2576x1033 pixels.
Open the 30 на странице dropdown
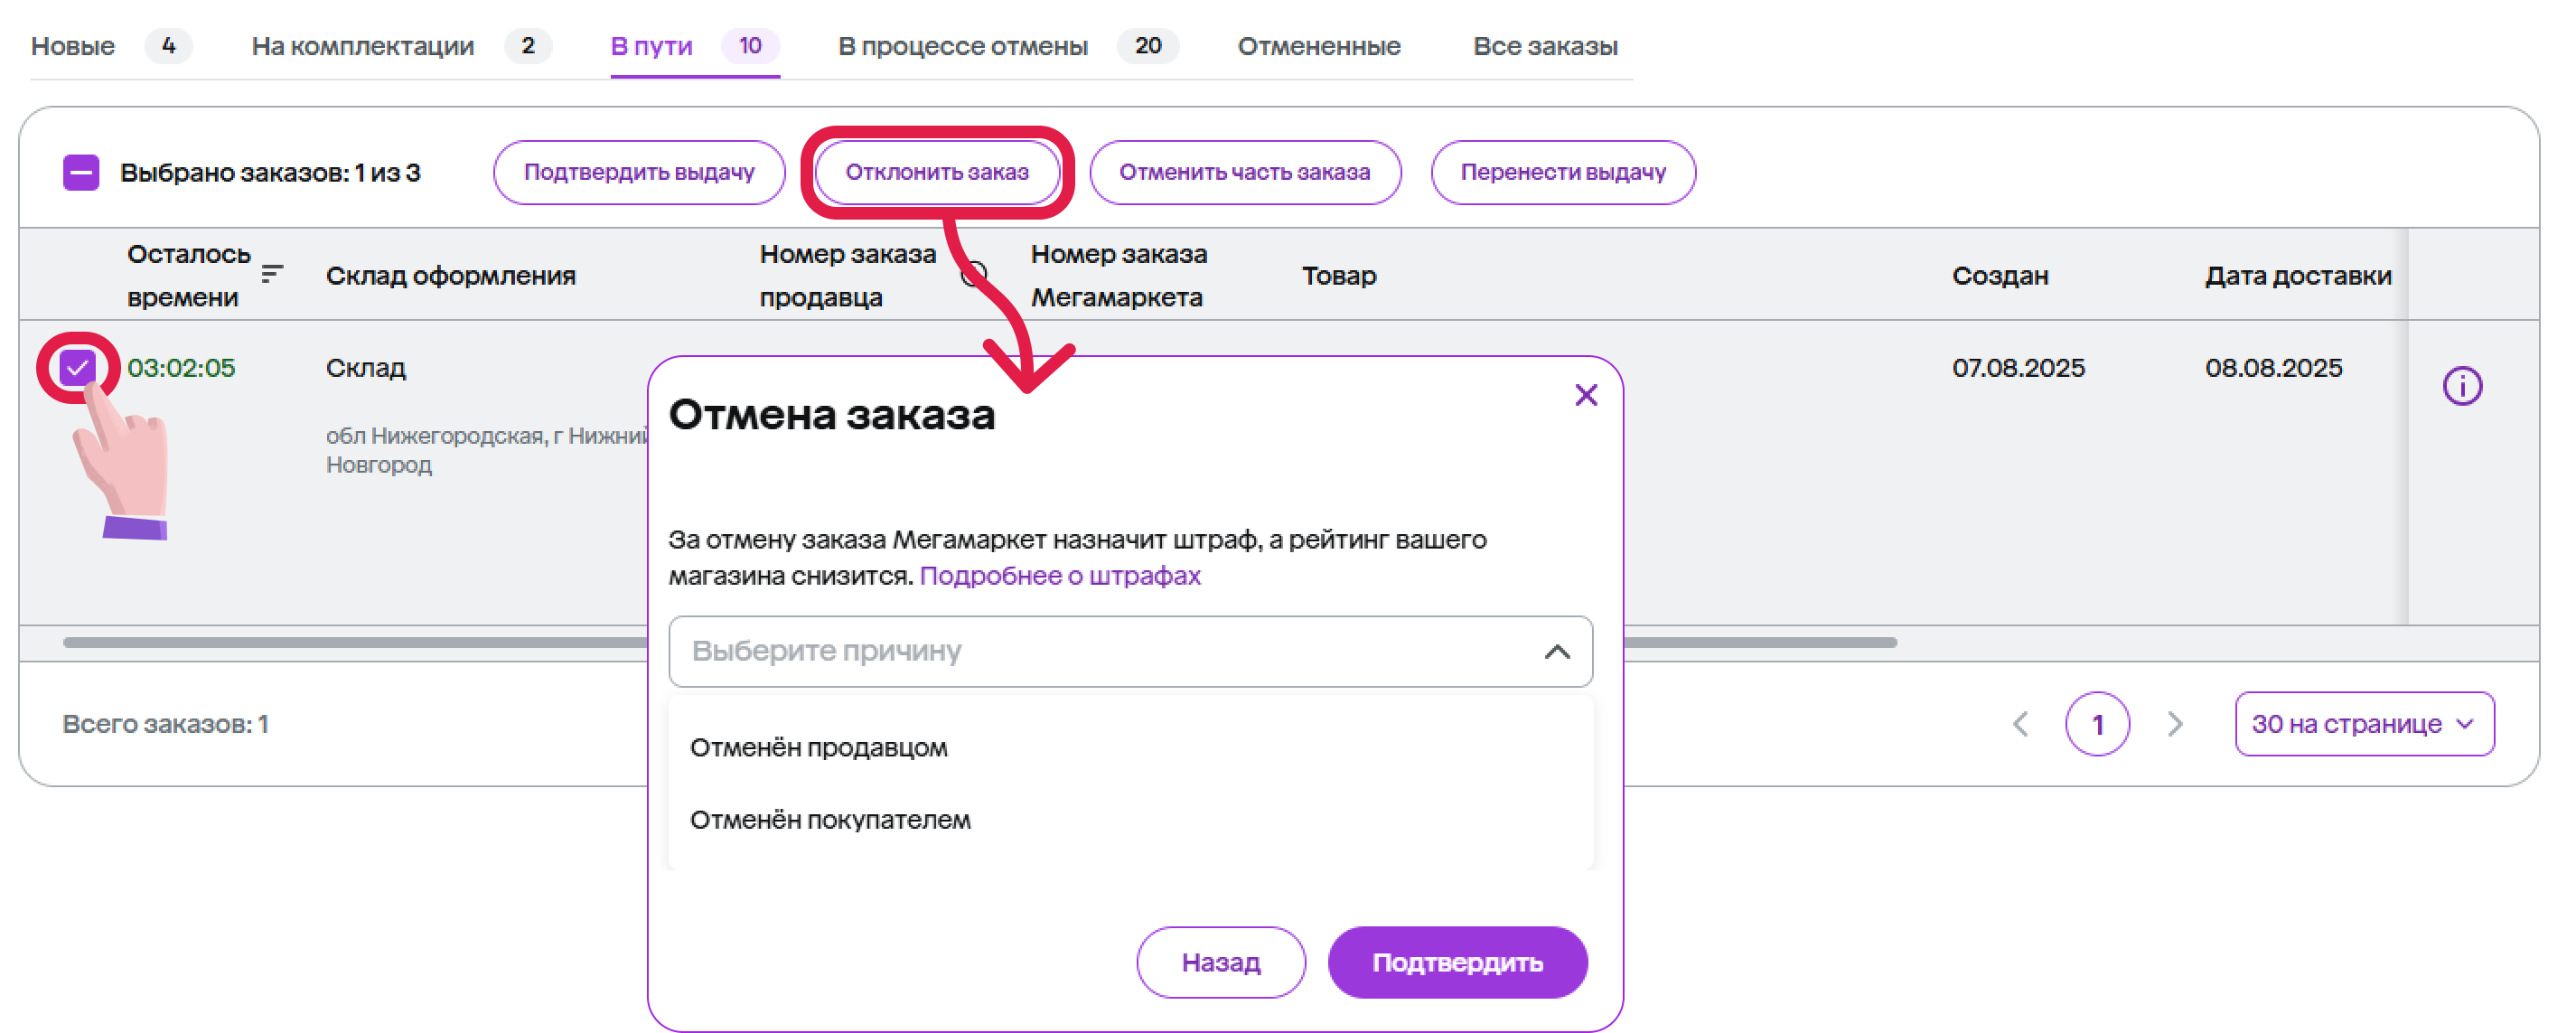(x=2363, y=723)
